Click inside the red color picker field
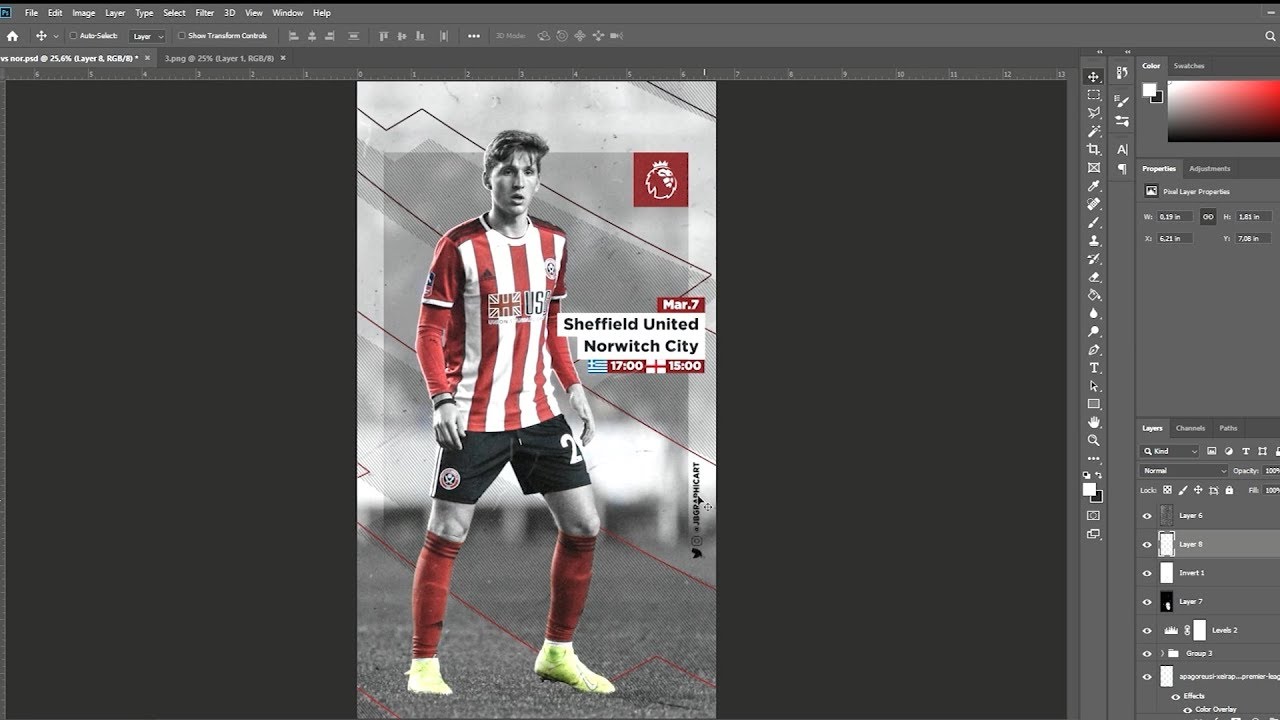This screenshot has height=720, width=1280. pos(1224,112)
